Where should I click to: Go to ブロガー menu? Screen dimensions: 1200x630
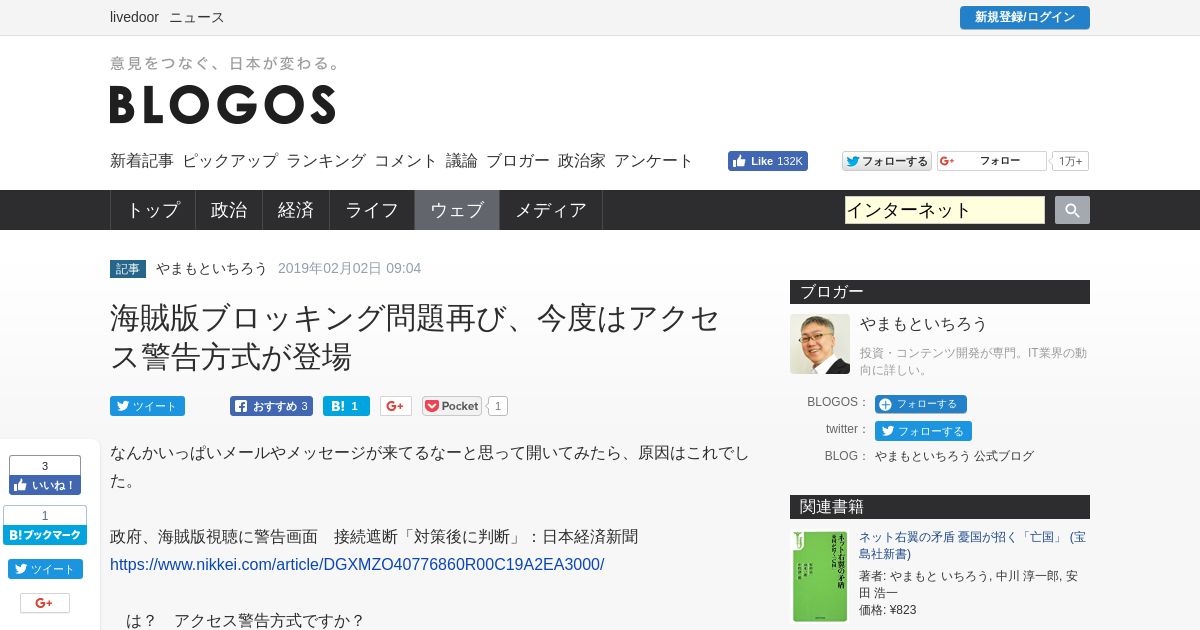point(518,161)
